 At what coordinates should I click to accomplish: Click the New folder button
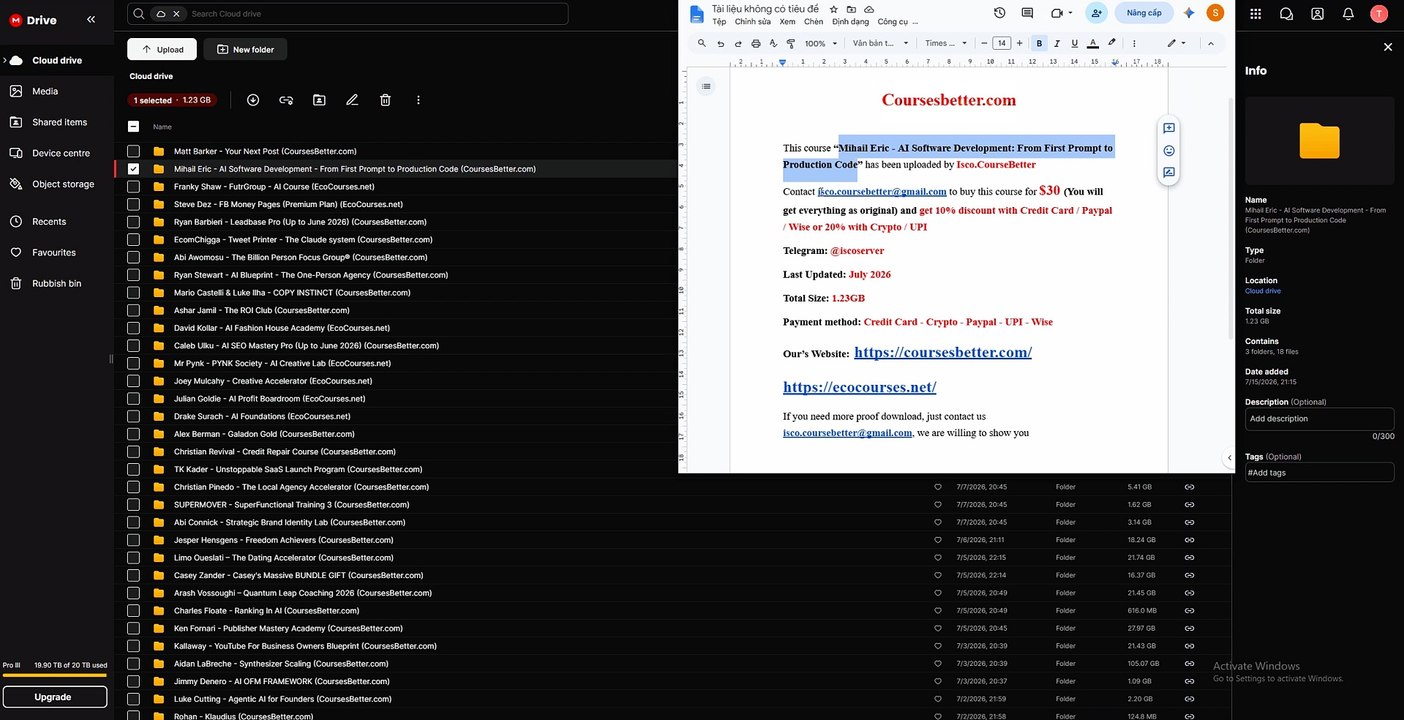pyautogui.click(x=245, y=49)
